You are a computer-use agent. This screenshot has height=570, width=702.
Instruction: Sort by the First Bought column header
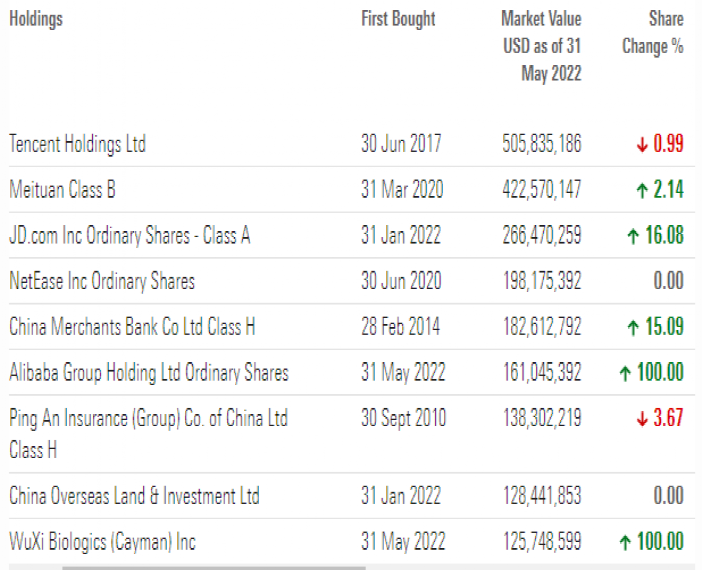coord(398,19)
